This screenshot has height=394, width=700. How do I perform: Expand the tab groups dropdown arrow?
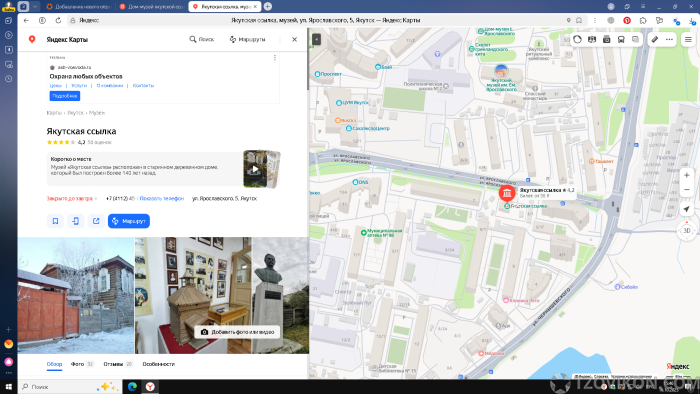(x=35, y=6)
